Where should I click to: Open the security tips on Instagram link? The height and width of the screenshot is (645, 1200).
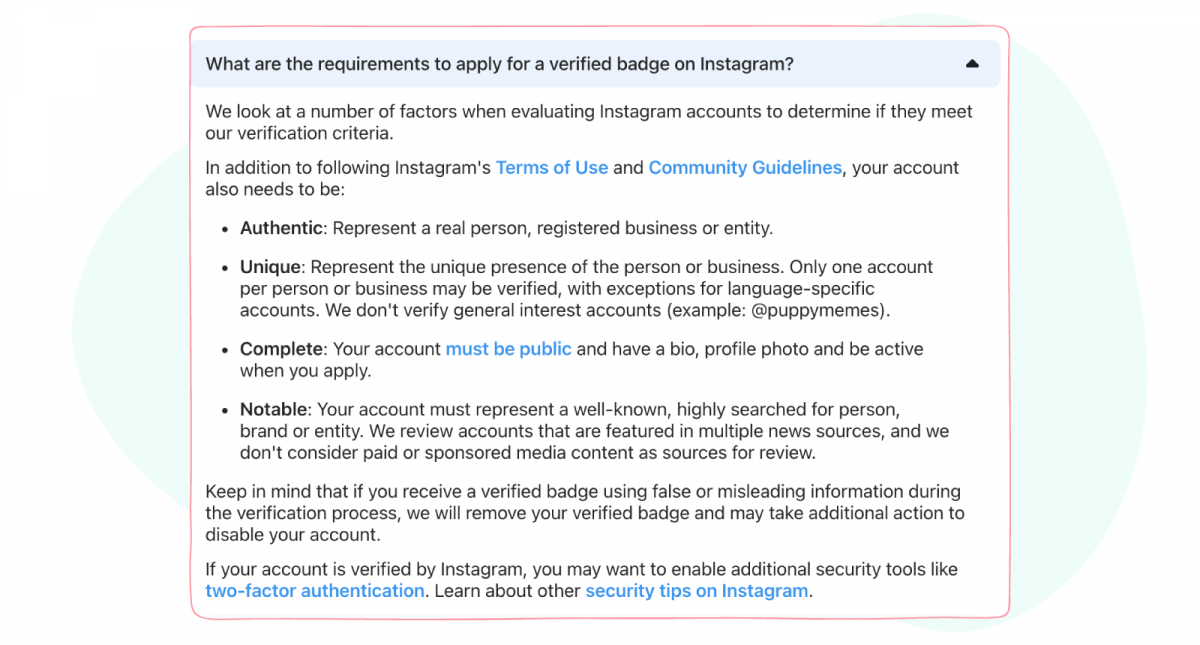coord(696,591)
